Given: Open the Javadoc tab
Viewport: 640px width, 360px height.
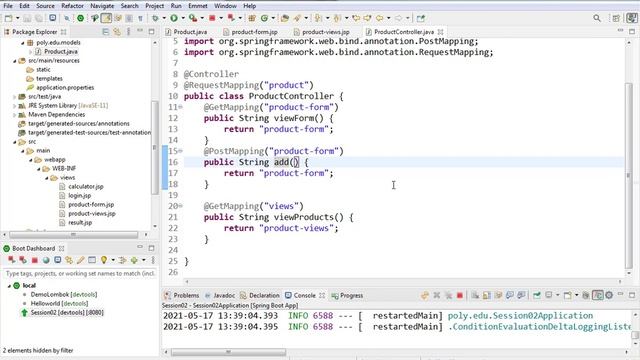Looking at the screenshot, I should click(220, 295).
